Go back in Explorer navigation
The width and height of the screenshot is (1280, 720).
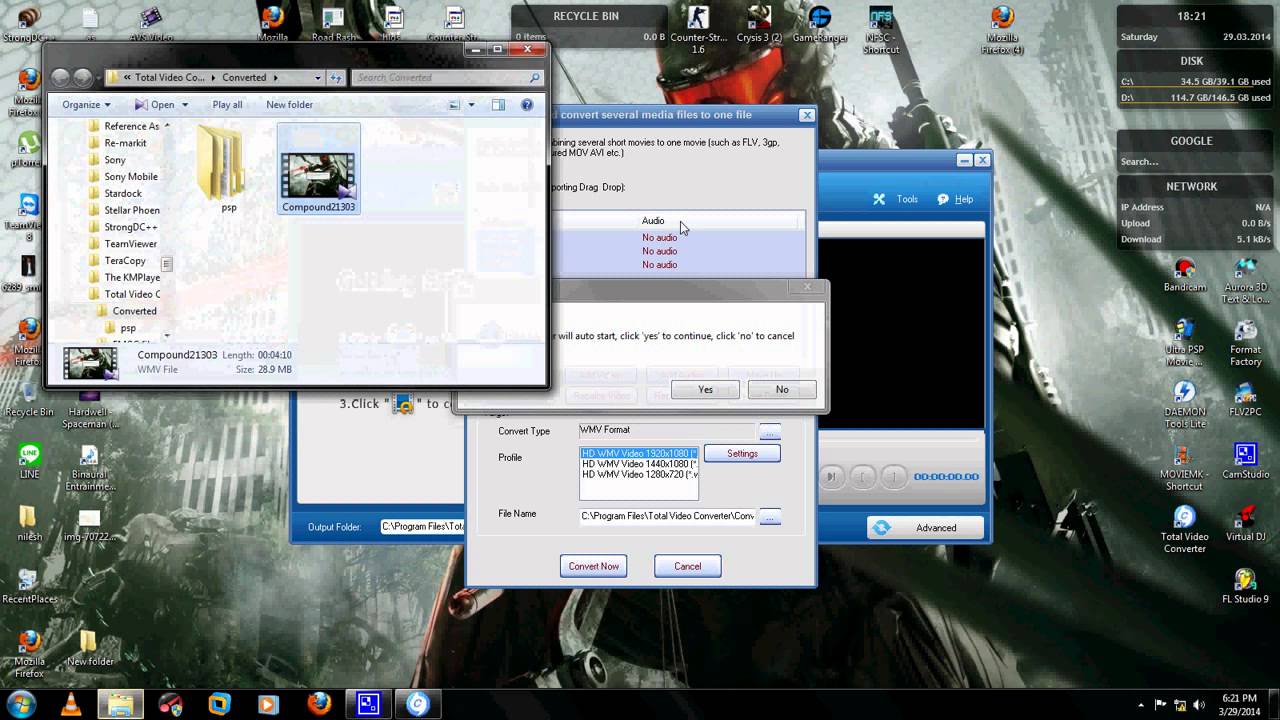(60, 77)
